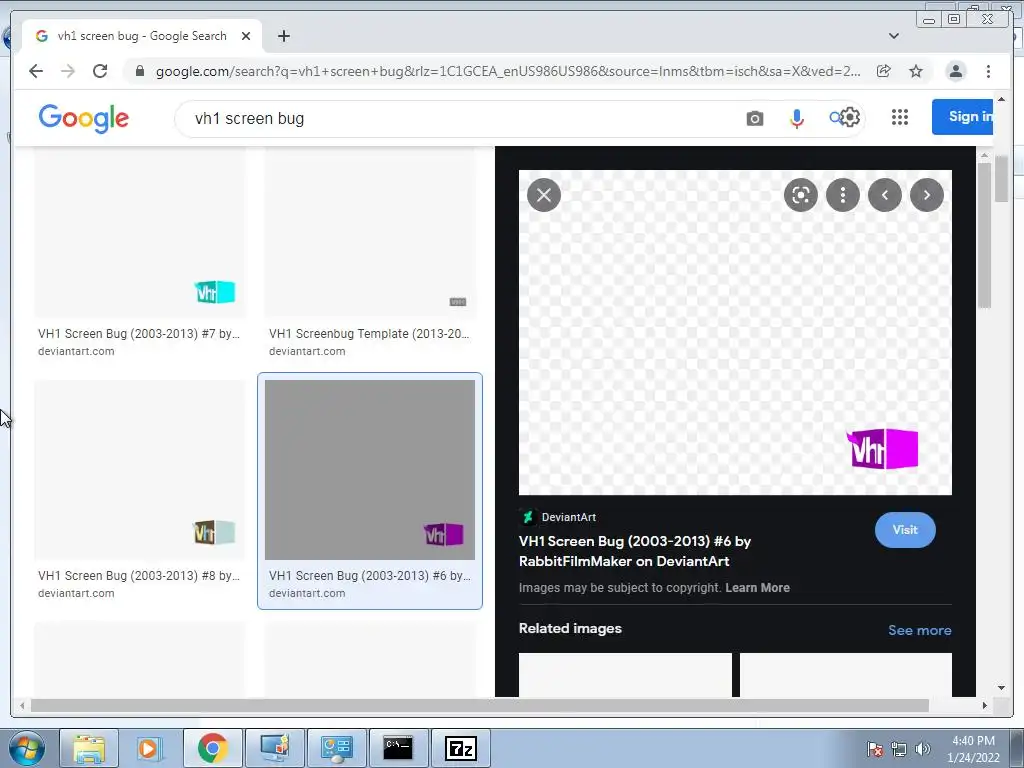Select the VH1 Screenbug Template thumbnail
The image size is (1024, 768).
370,232
